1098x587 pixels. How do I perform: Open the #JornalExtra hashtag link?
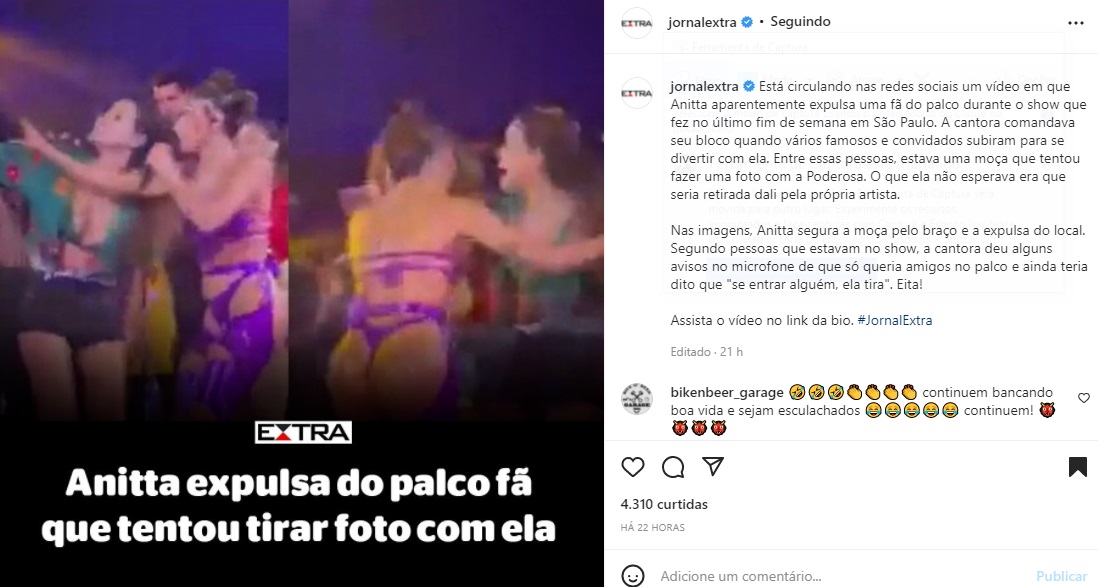click(x=895, y=320)
